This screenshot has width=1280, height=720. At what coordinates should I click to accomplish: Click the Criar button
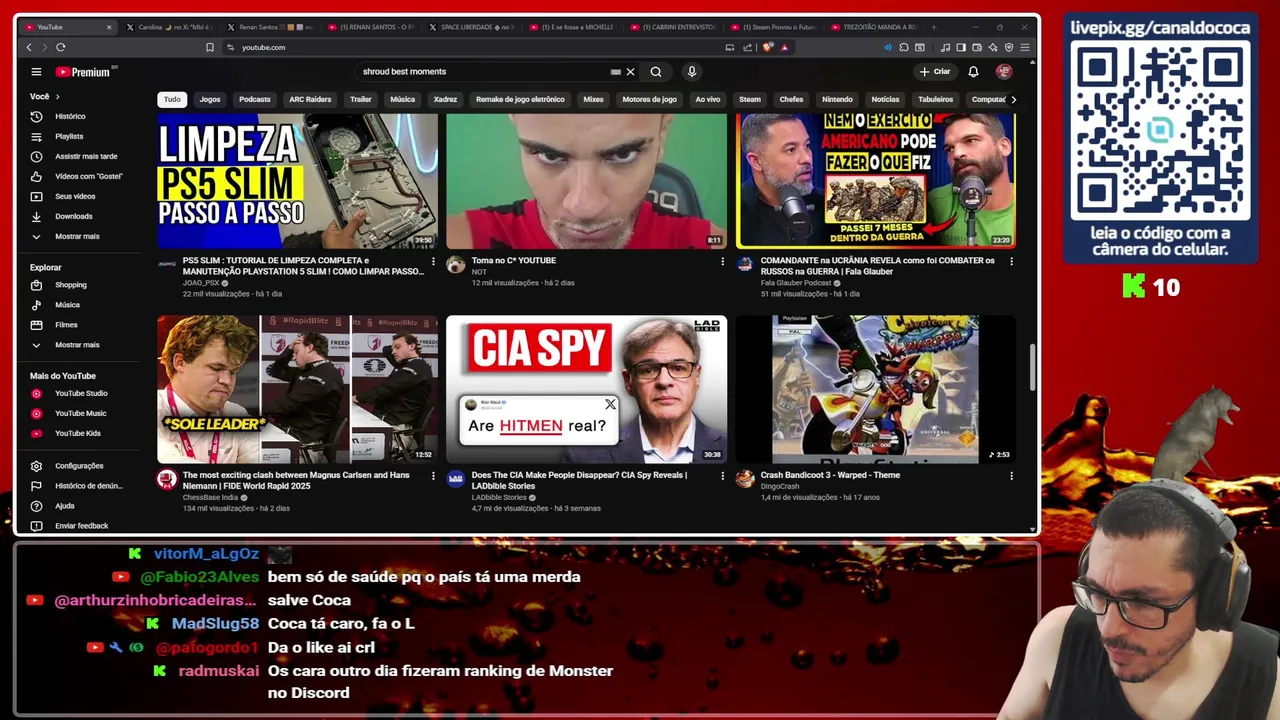click(x=935, y=72)
